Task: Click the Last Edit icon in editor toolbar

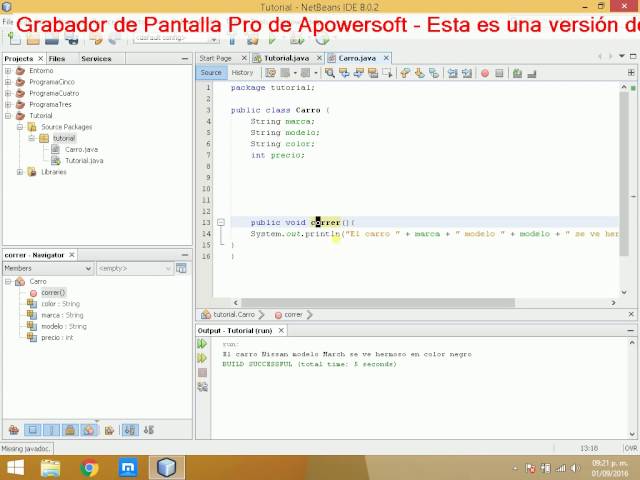Action: 270,73
